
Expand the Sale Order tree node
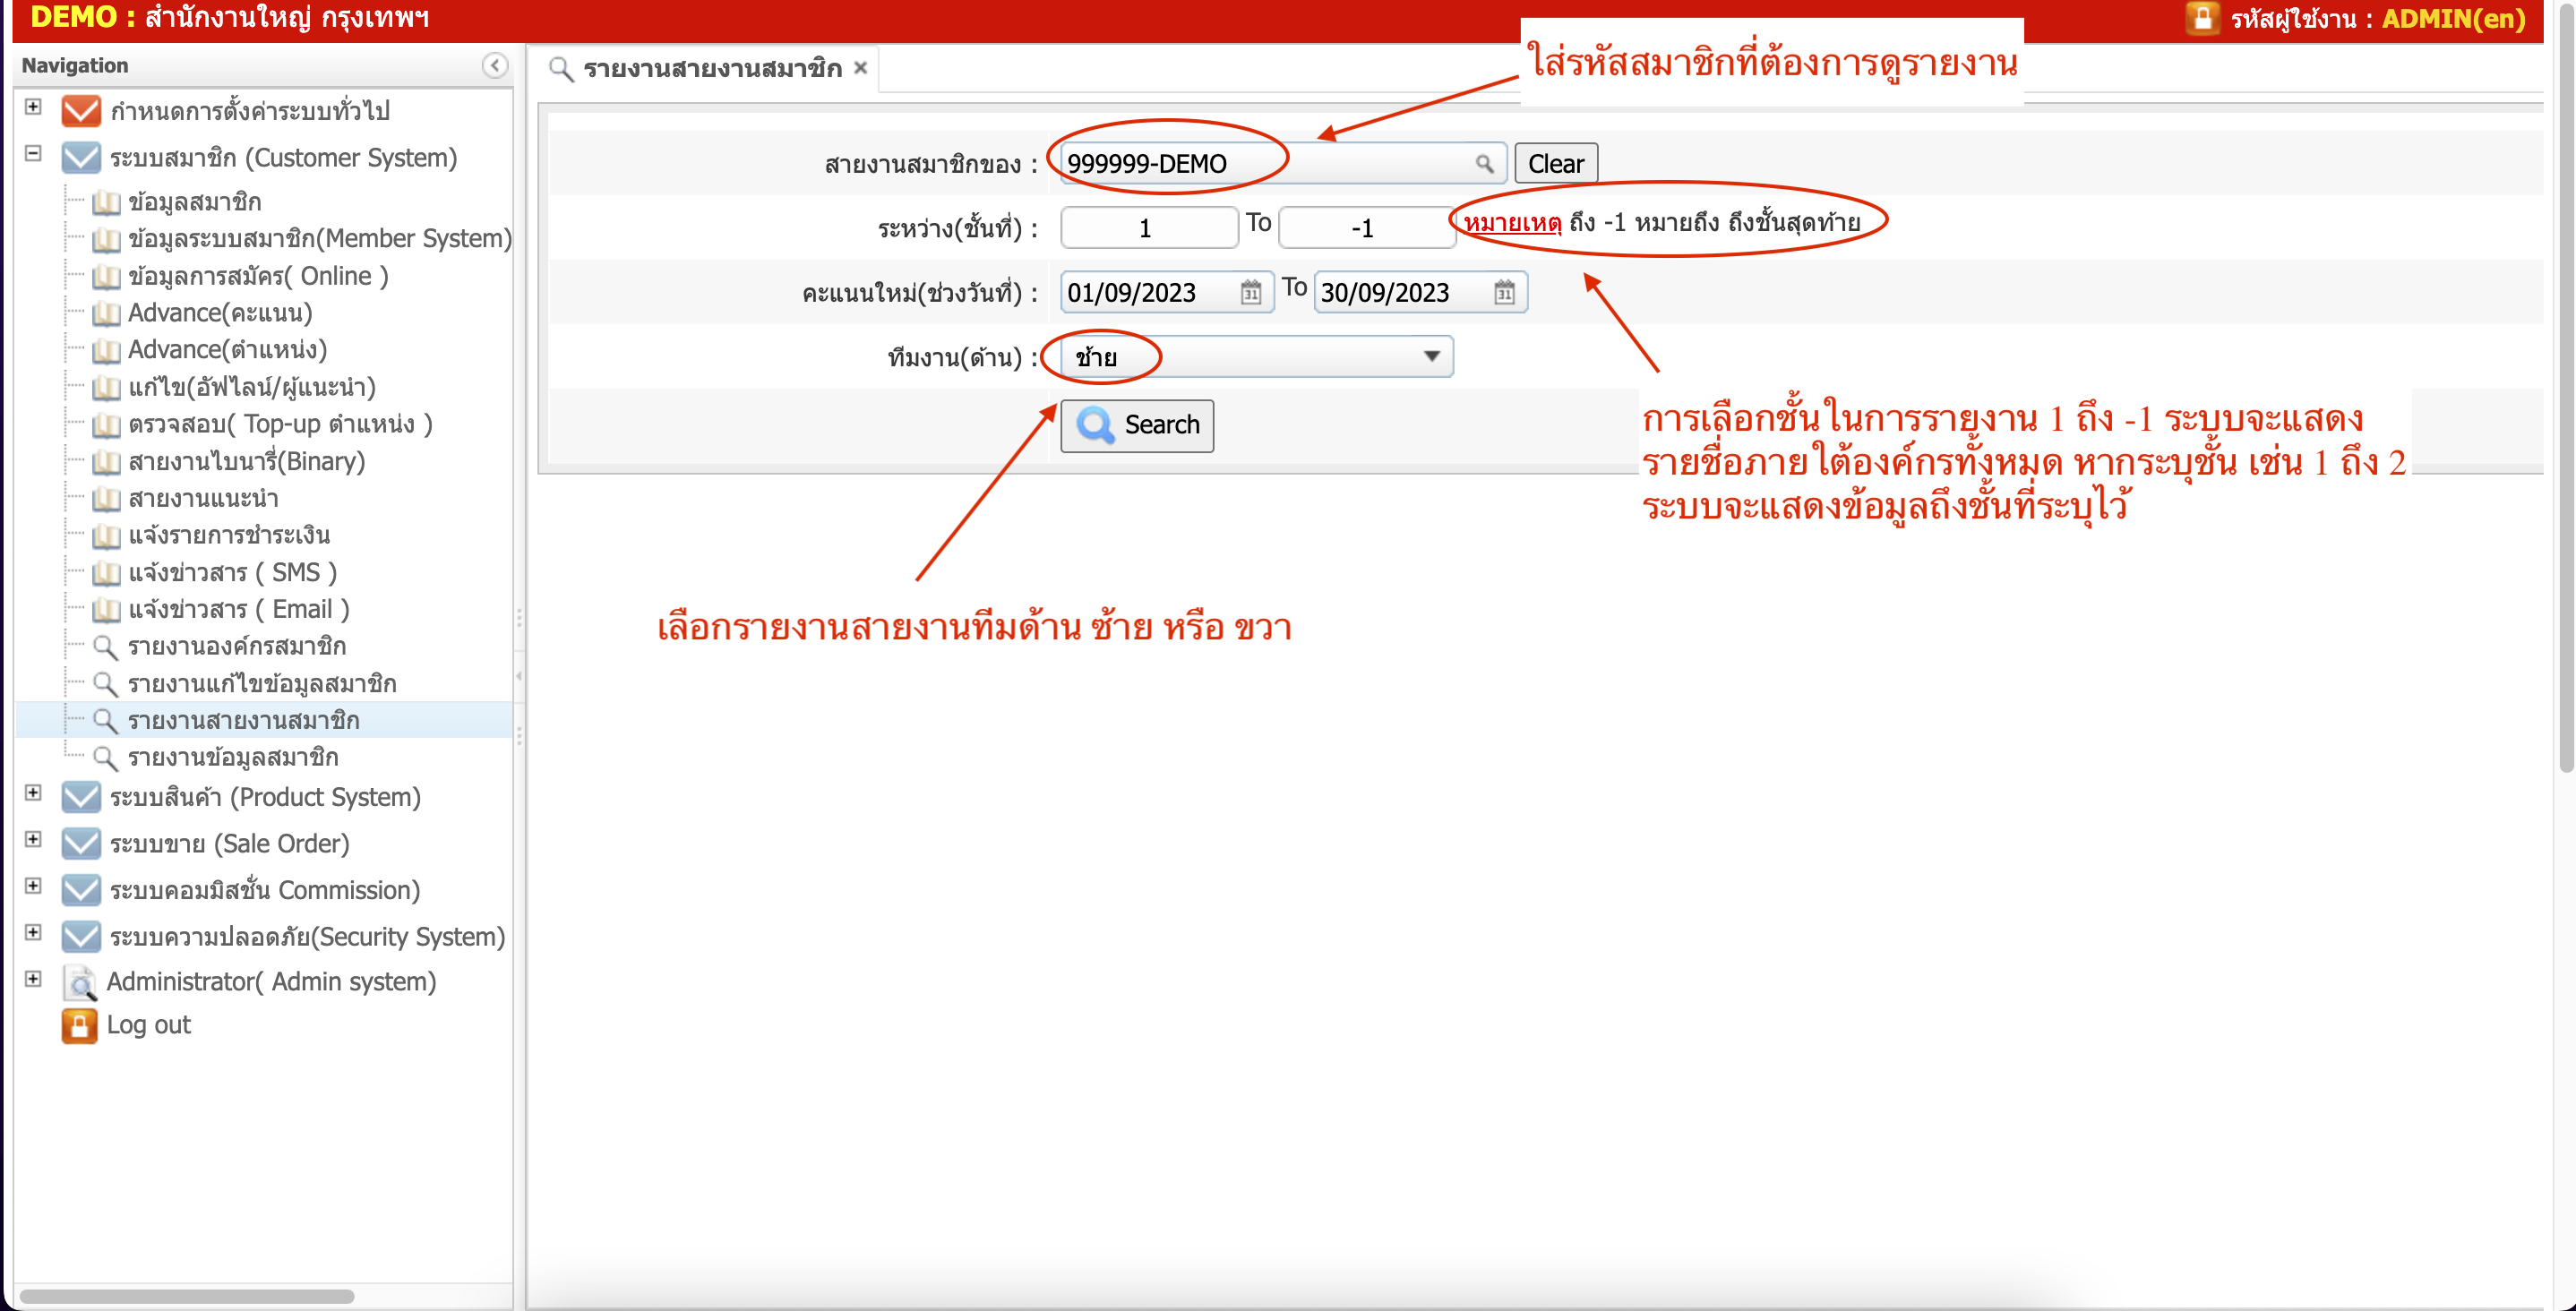click(33, 840)
